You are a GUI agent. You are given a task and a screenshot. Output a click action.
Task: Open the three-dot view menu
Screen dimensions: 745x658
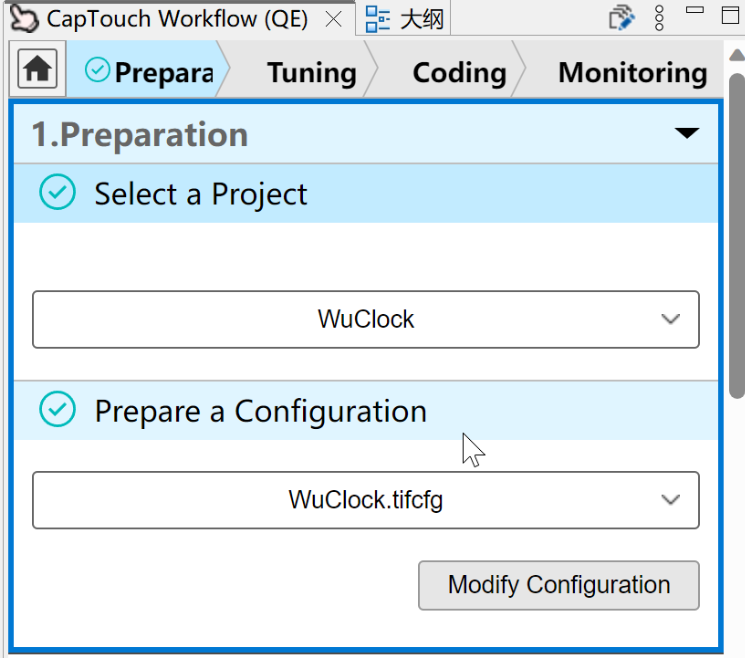click(659, 18)
